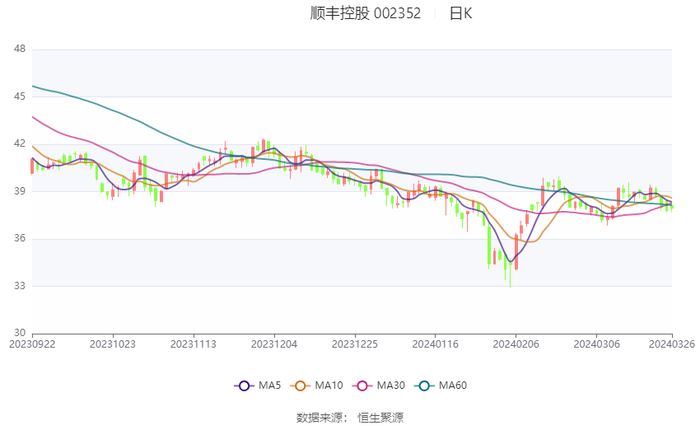Click the 20240116 date axis label
Screen dimensions: 700x426
pyautogui.click(x=435, y=343)
